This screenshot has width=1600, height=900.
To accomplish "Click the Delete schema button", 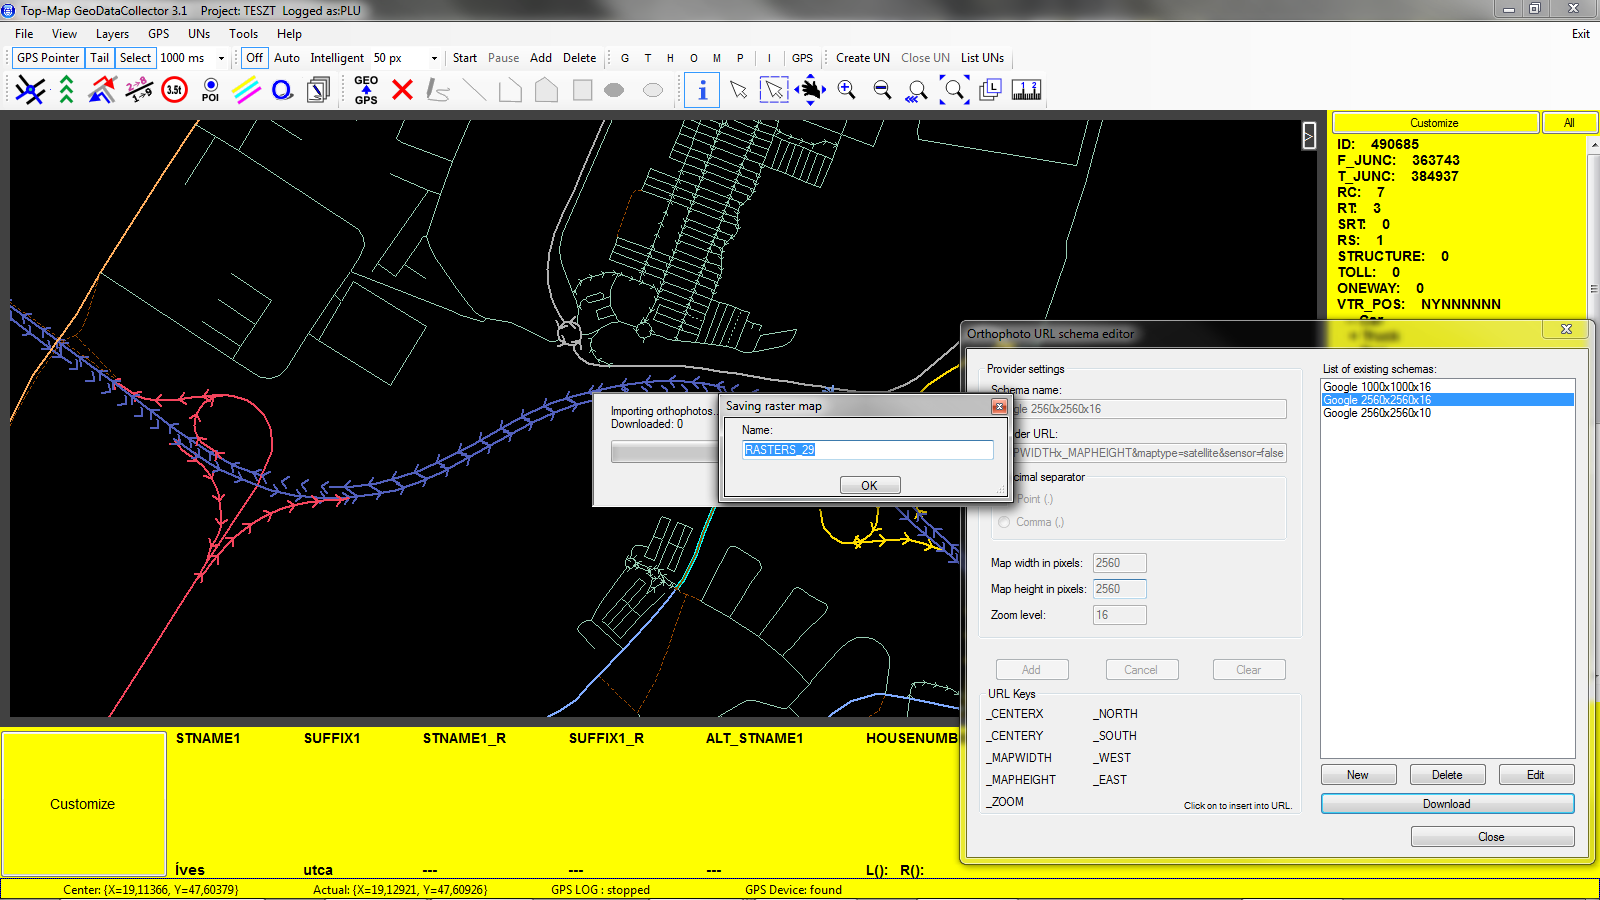I will 1447,775.
